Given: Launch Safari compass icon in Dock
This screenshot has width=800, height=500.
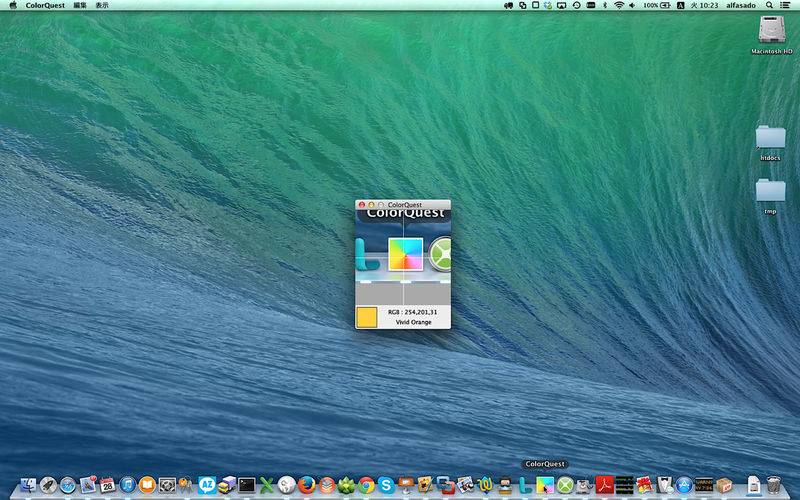Looking at the screenshot, I should coord(68,485).
